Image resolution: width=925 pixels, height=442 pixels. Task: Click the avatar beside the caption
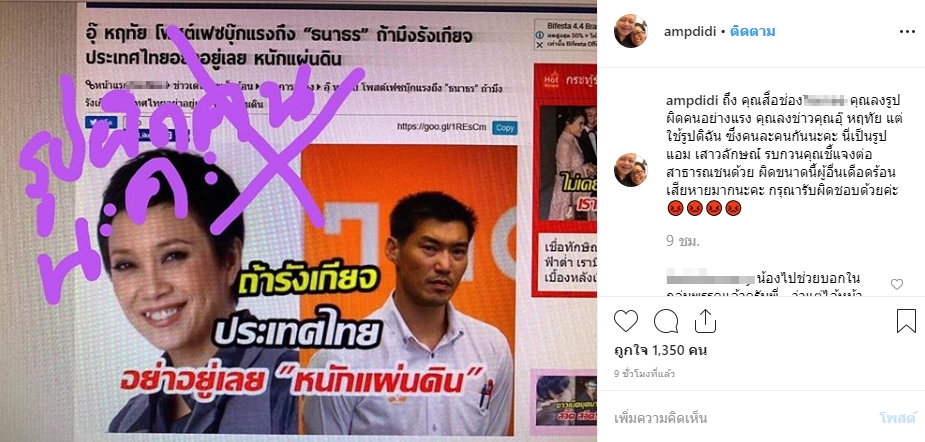(x=631, y=170)
